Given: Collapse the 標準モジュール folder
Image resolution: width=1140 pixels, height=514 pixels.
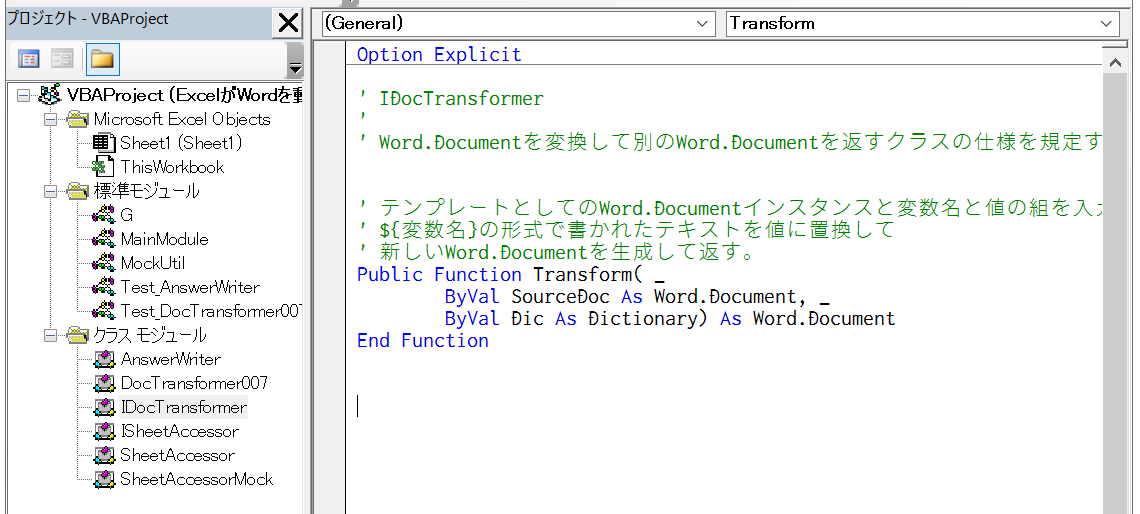Looking at the screenshot, I should 50,191.
